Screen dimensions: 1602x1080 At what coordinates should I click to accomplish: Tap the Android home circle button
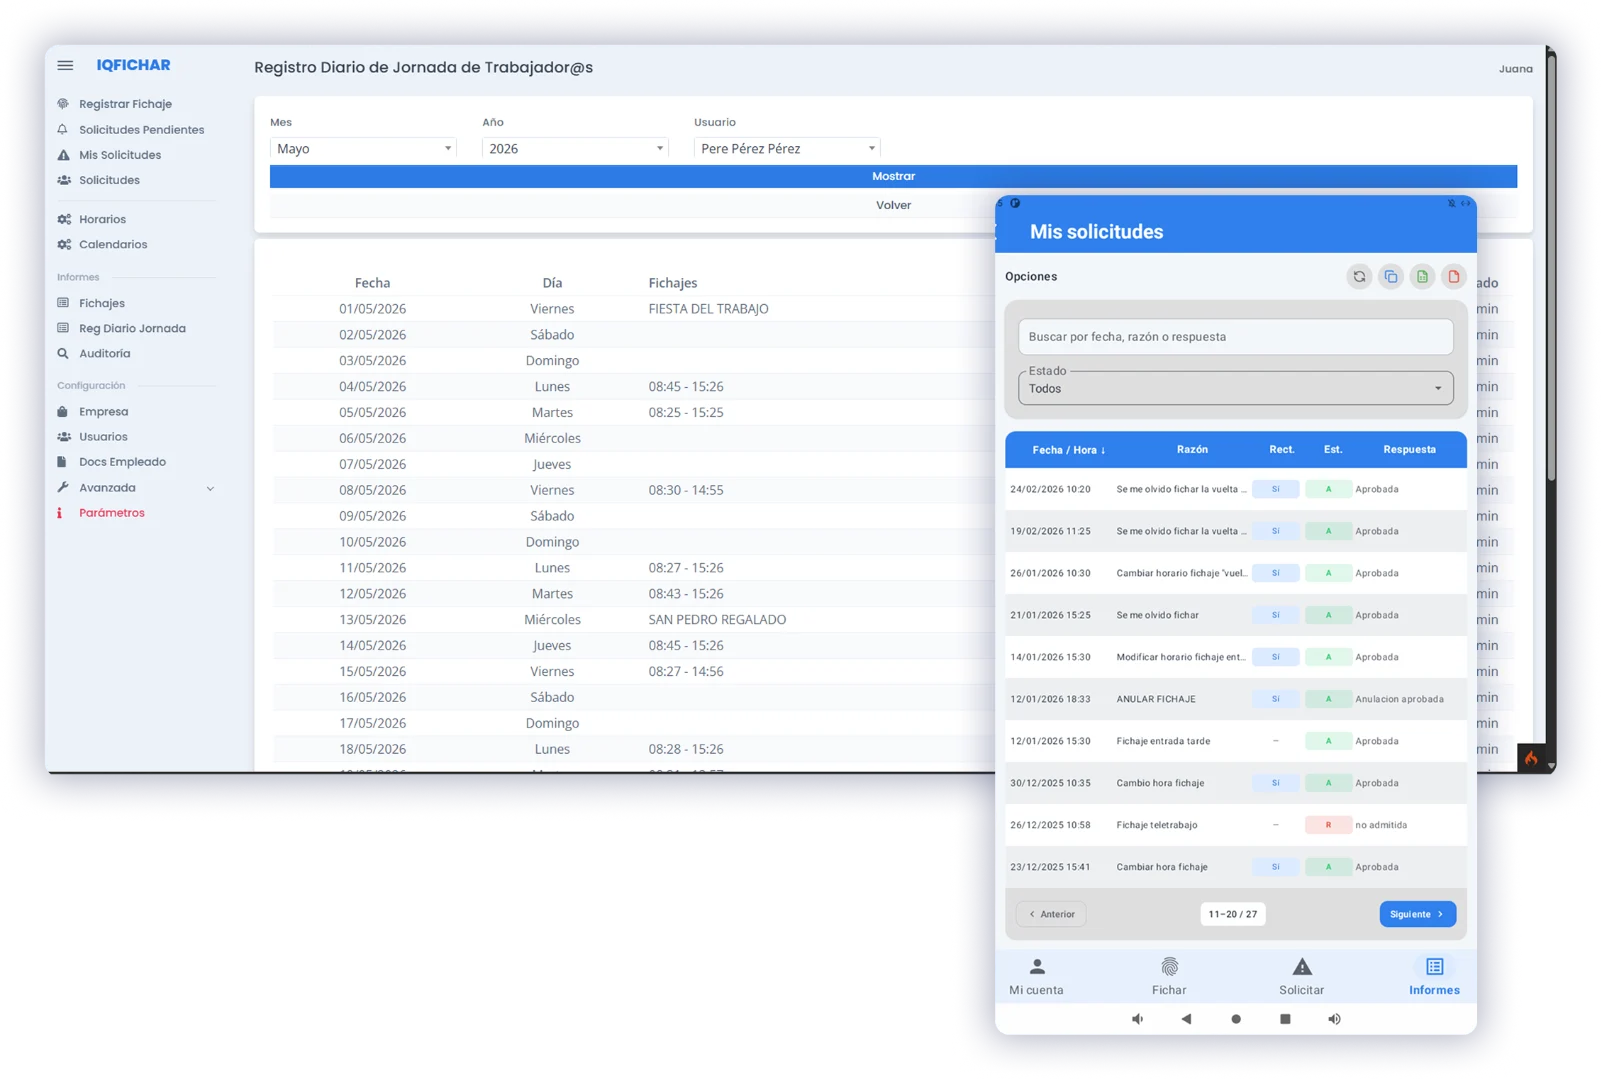(1236, 1019)
